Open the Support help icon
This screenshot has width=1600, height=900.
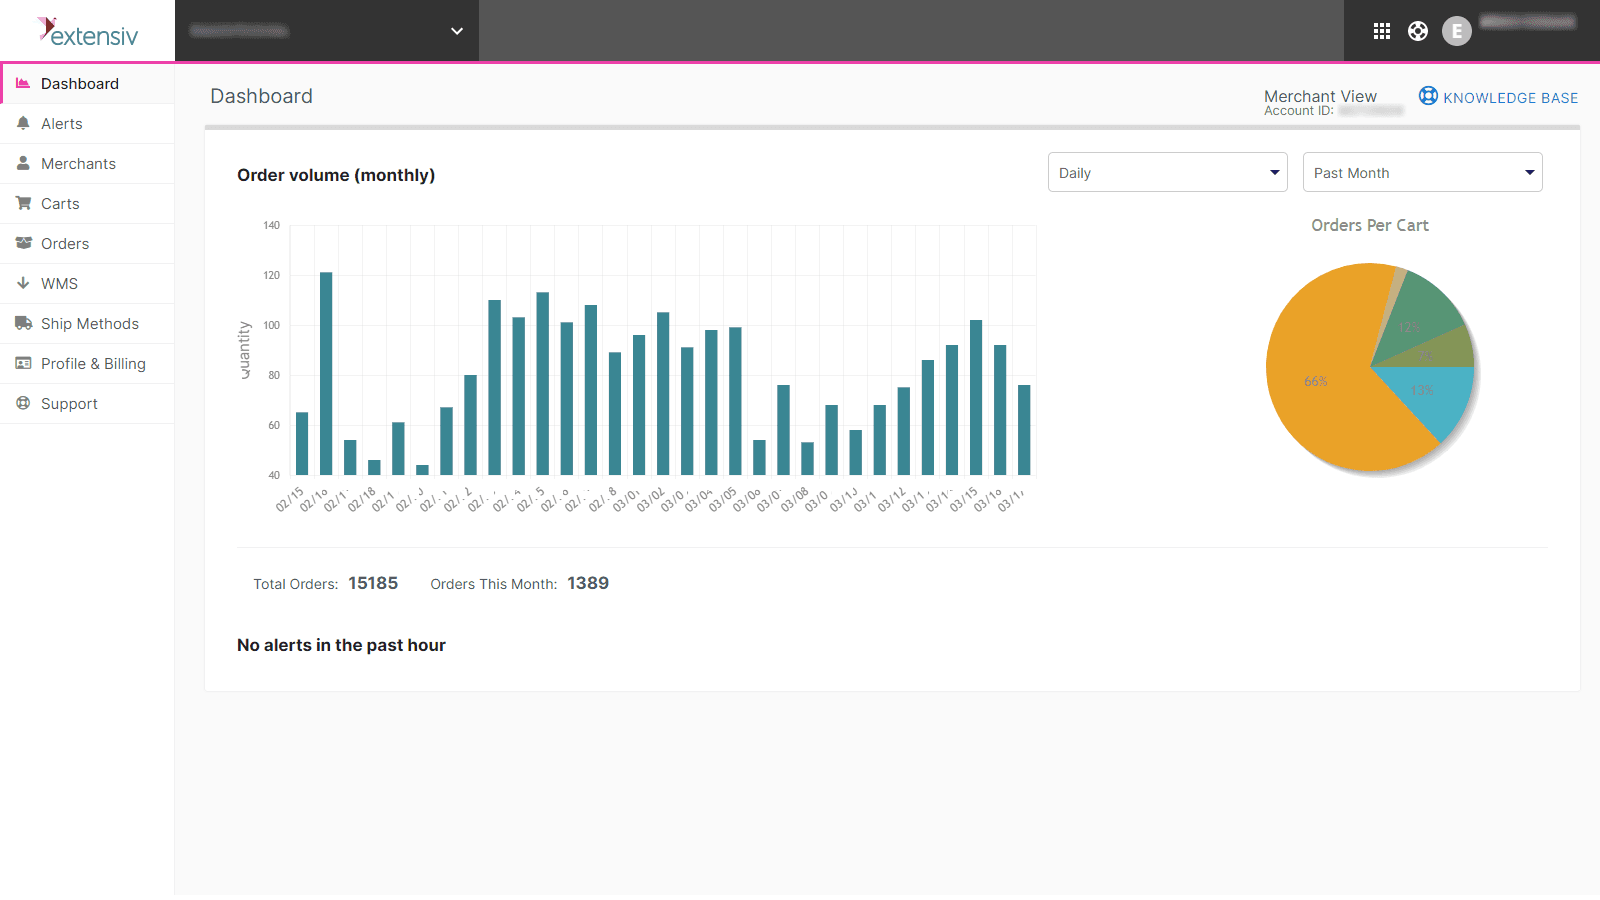coord(23,403)
